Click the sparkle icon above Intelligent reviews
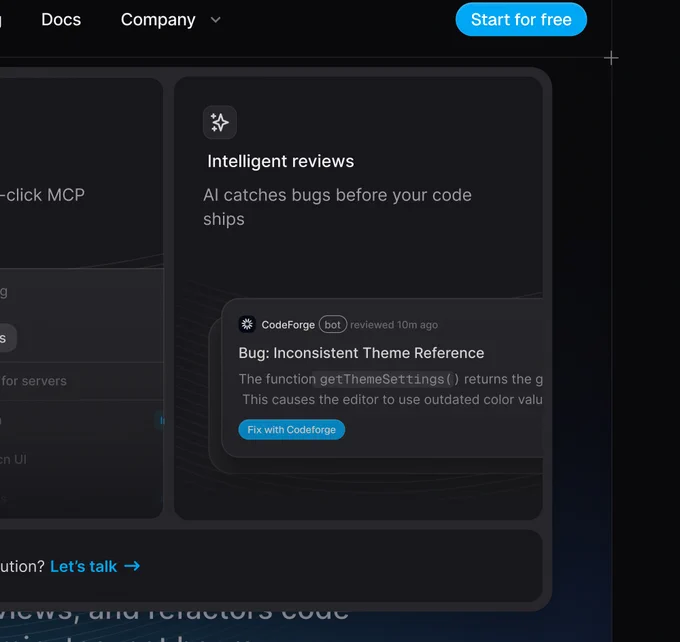680x642 pixels. (220, 122)
